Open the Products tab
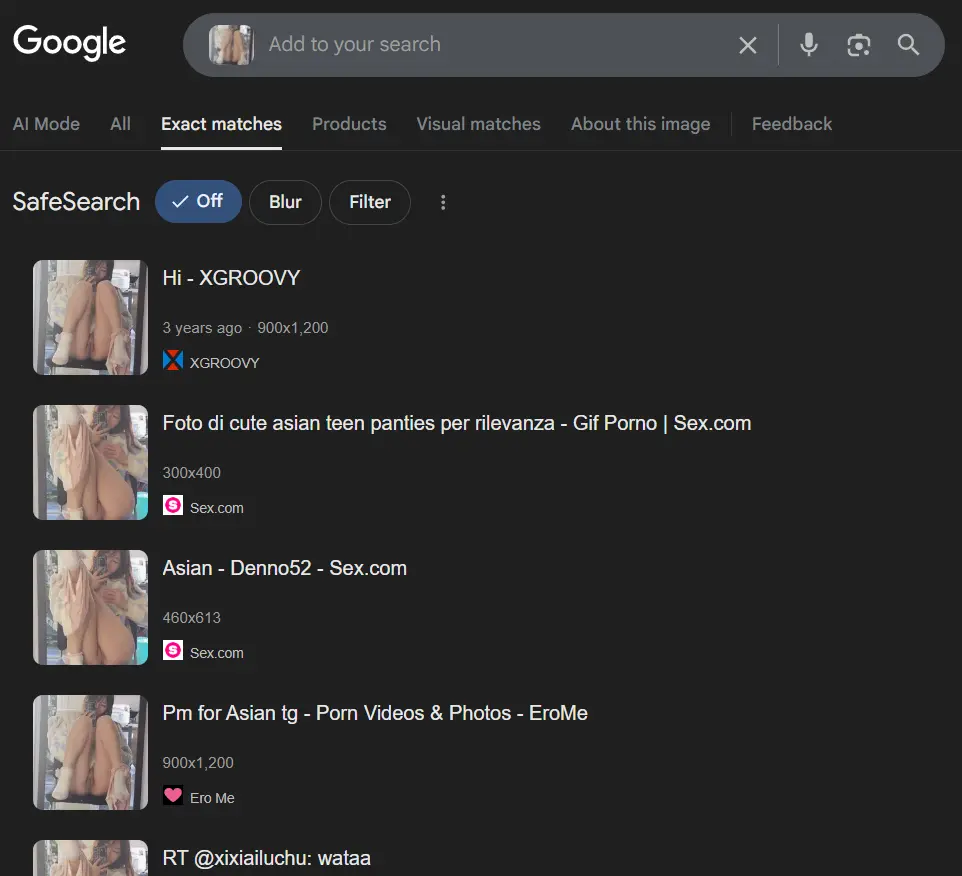Viewport: 962px width, 876px height. 349,124
